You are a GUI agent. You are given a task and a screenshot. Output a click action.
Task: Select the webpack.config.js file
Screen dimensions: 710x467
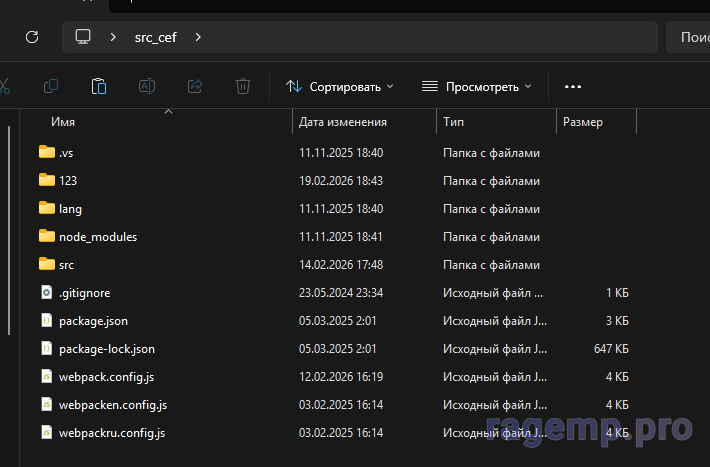click(106, 377)
